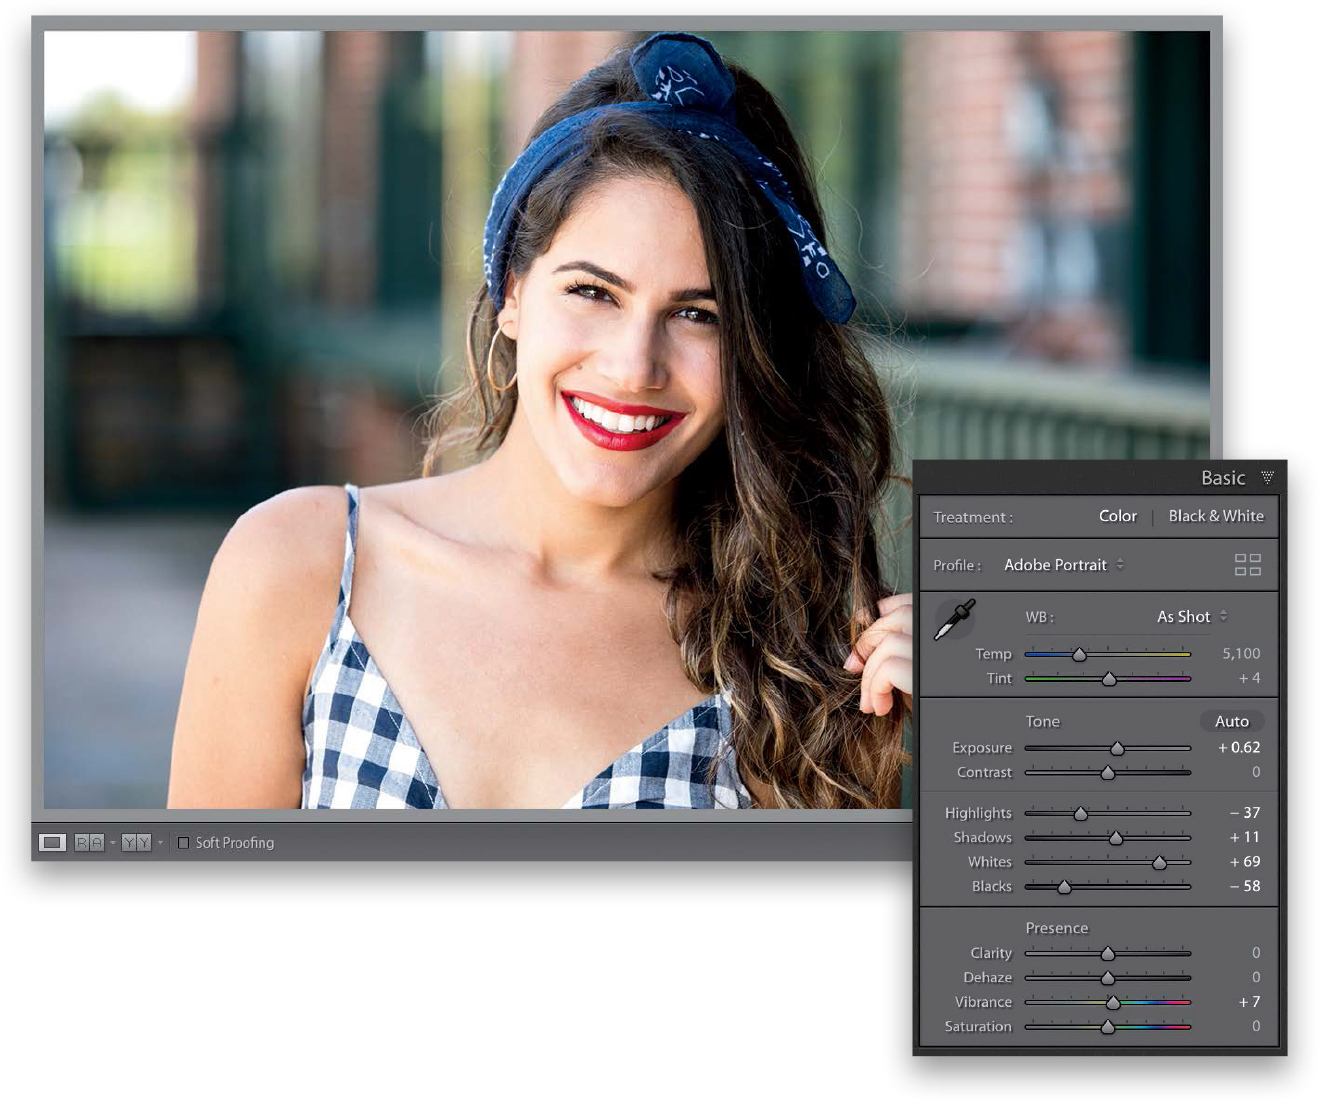Open the Adobe Portrait profile dropdown
The width and height of the screenshot is (1319, 1101).
pos(1064,565)
